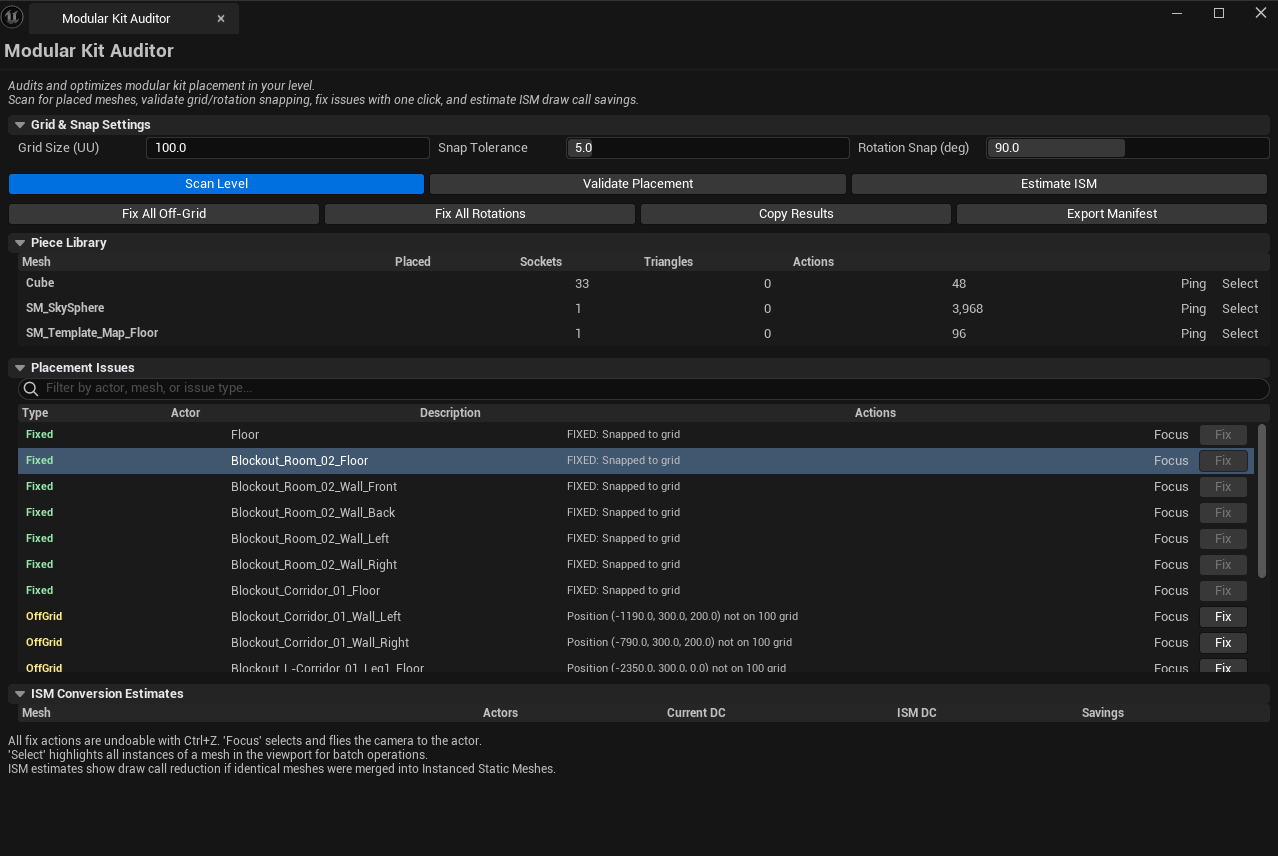The width and height of the screenshot is (1278, 856).
Task: Fix Blockout_Corridor_01_Wall_Left off-grid issue
Action: click(x=1223, y=617)
